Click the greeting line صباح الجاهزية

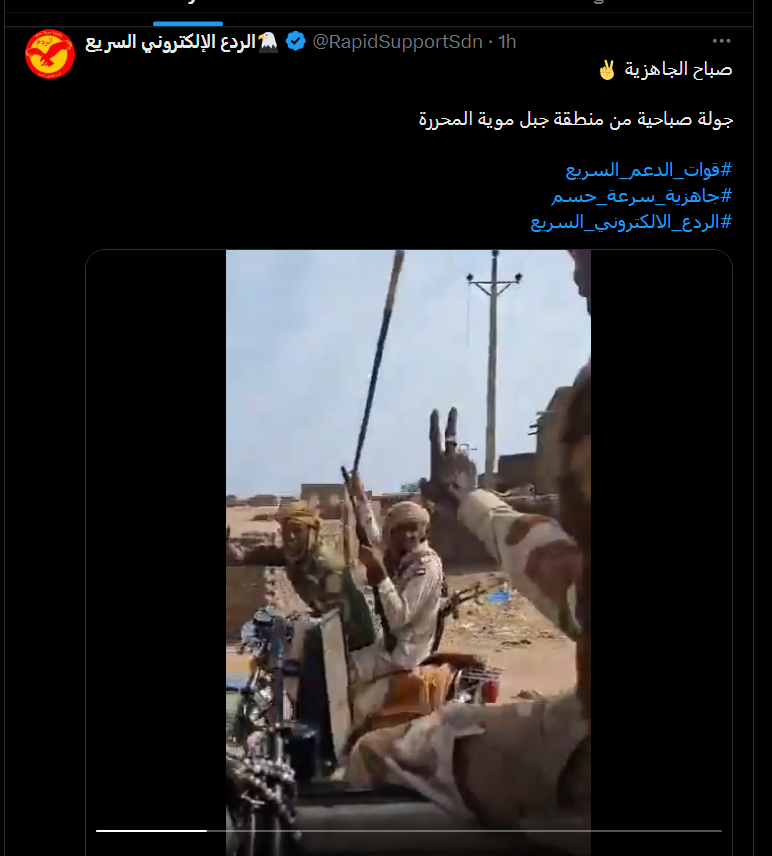(678, 70)
